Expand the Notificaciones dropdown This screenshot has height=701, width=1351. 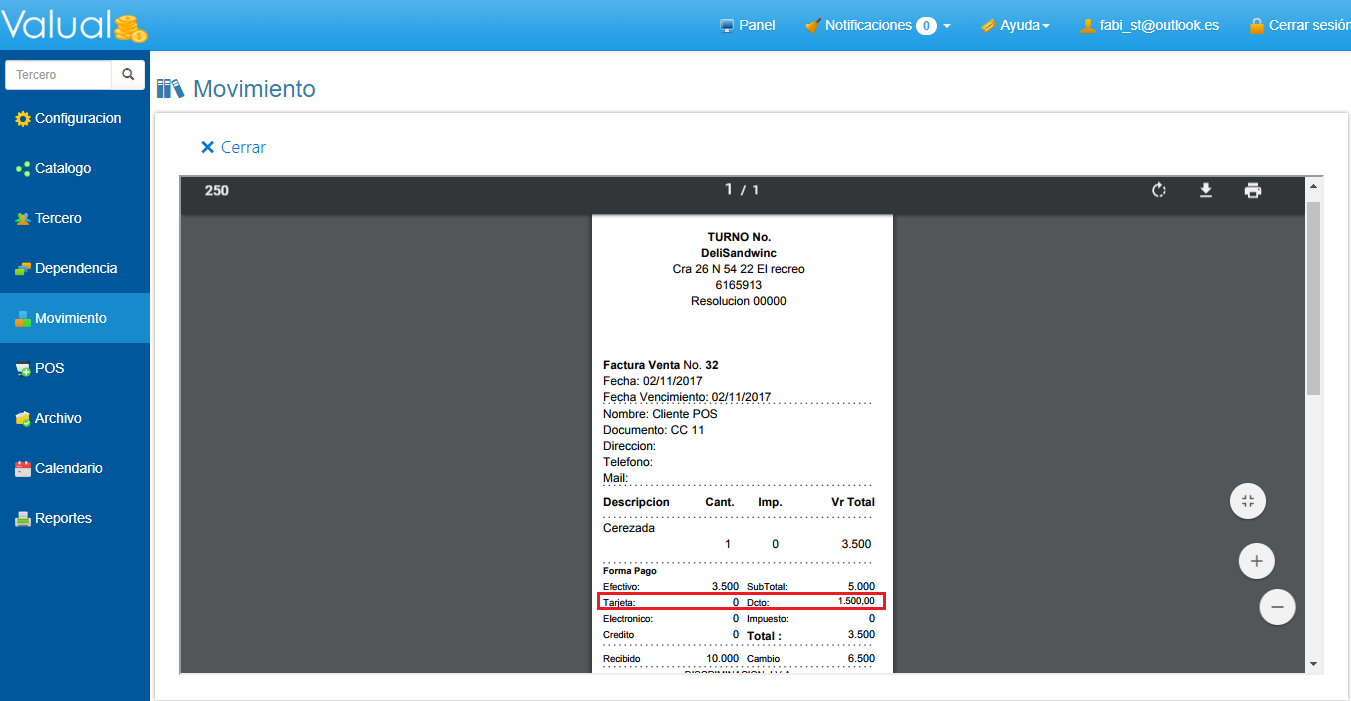pos(877,25)
